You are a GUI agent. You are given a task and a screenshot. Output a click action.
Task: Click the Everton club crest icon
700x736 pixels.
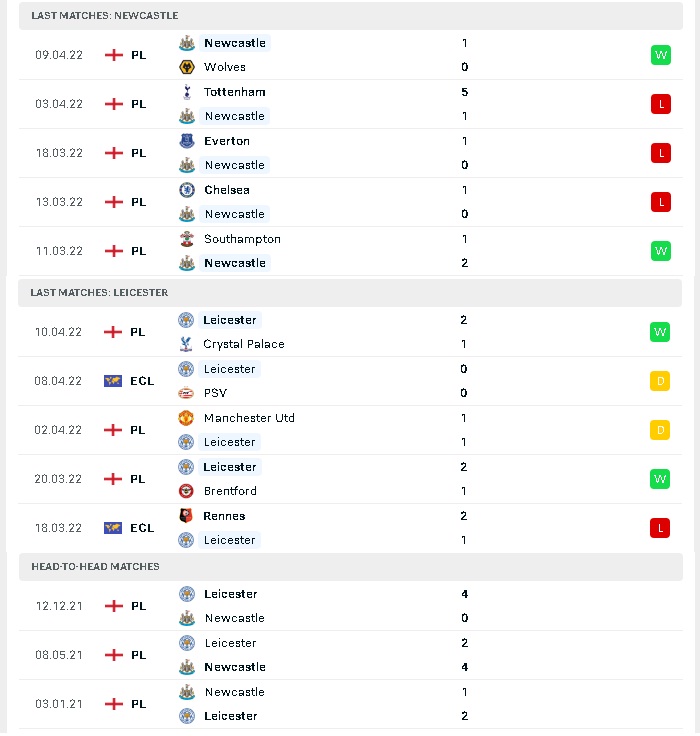tap(187, 141)
